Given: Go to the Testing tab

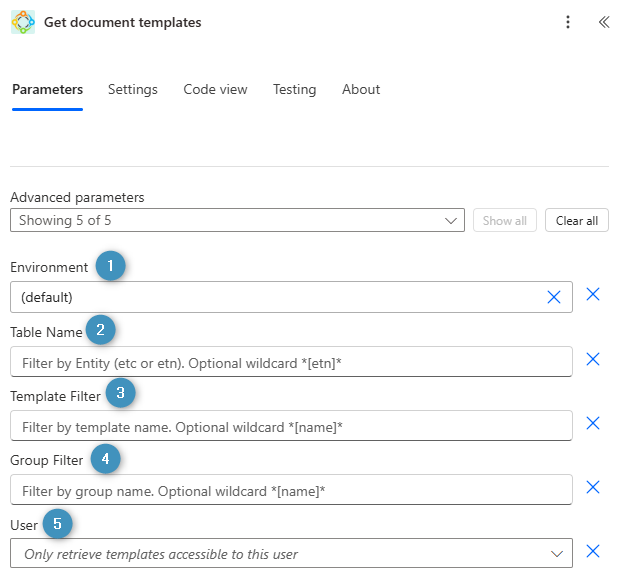Looking at the screenshot, I should 294,89.
